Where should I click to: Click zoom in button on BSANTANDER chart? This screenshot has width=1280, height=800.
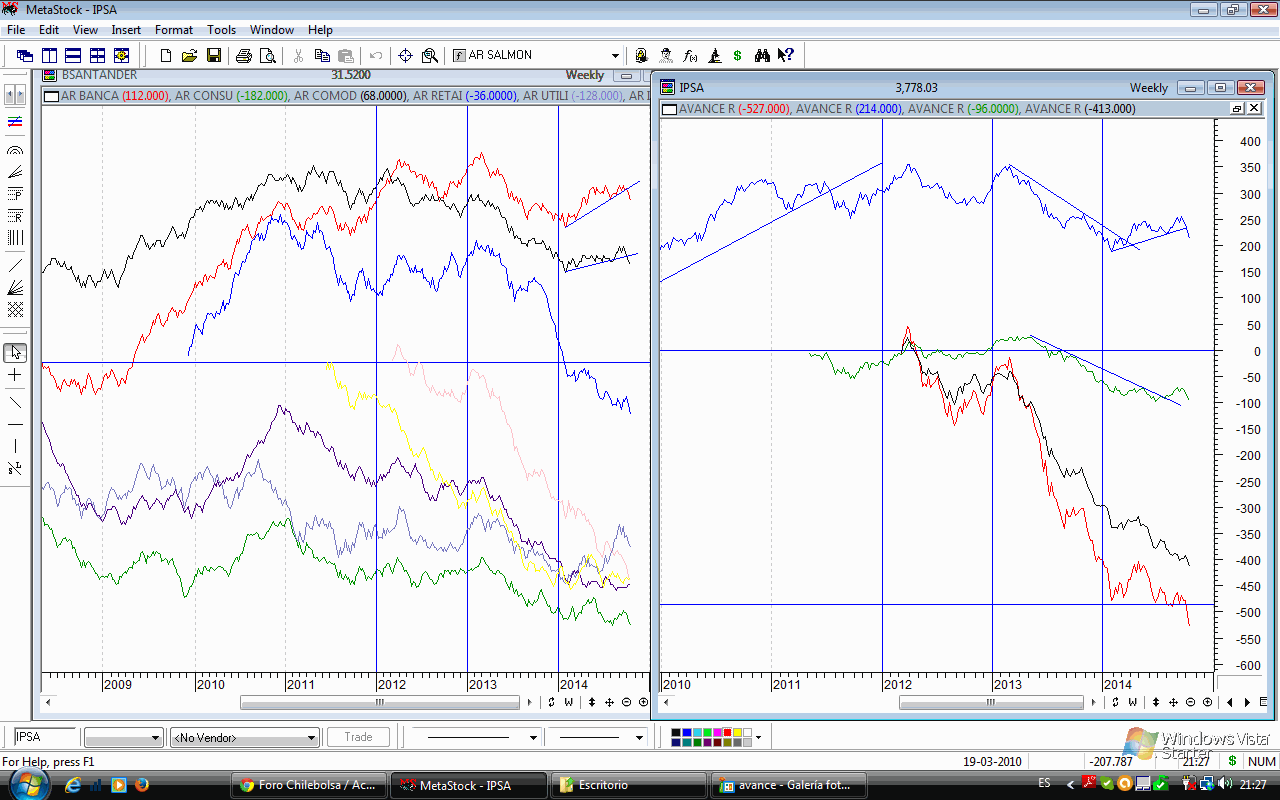tap(643, 702)
